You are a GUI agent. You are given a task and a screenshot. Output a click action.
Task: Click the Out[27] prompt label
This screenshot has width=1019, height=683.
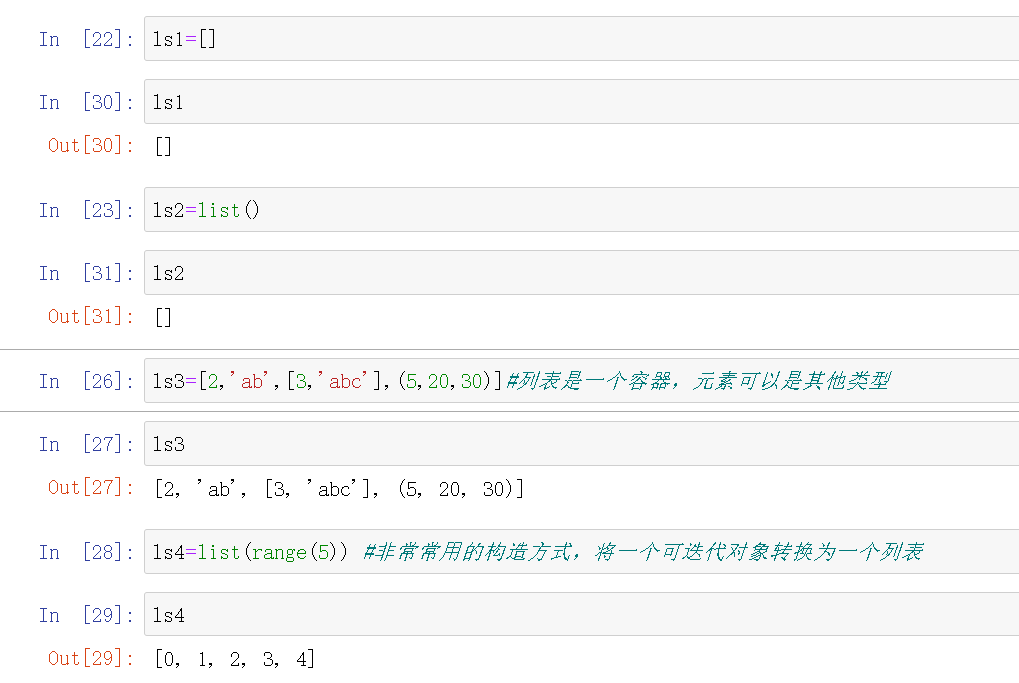pos(91,488)
